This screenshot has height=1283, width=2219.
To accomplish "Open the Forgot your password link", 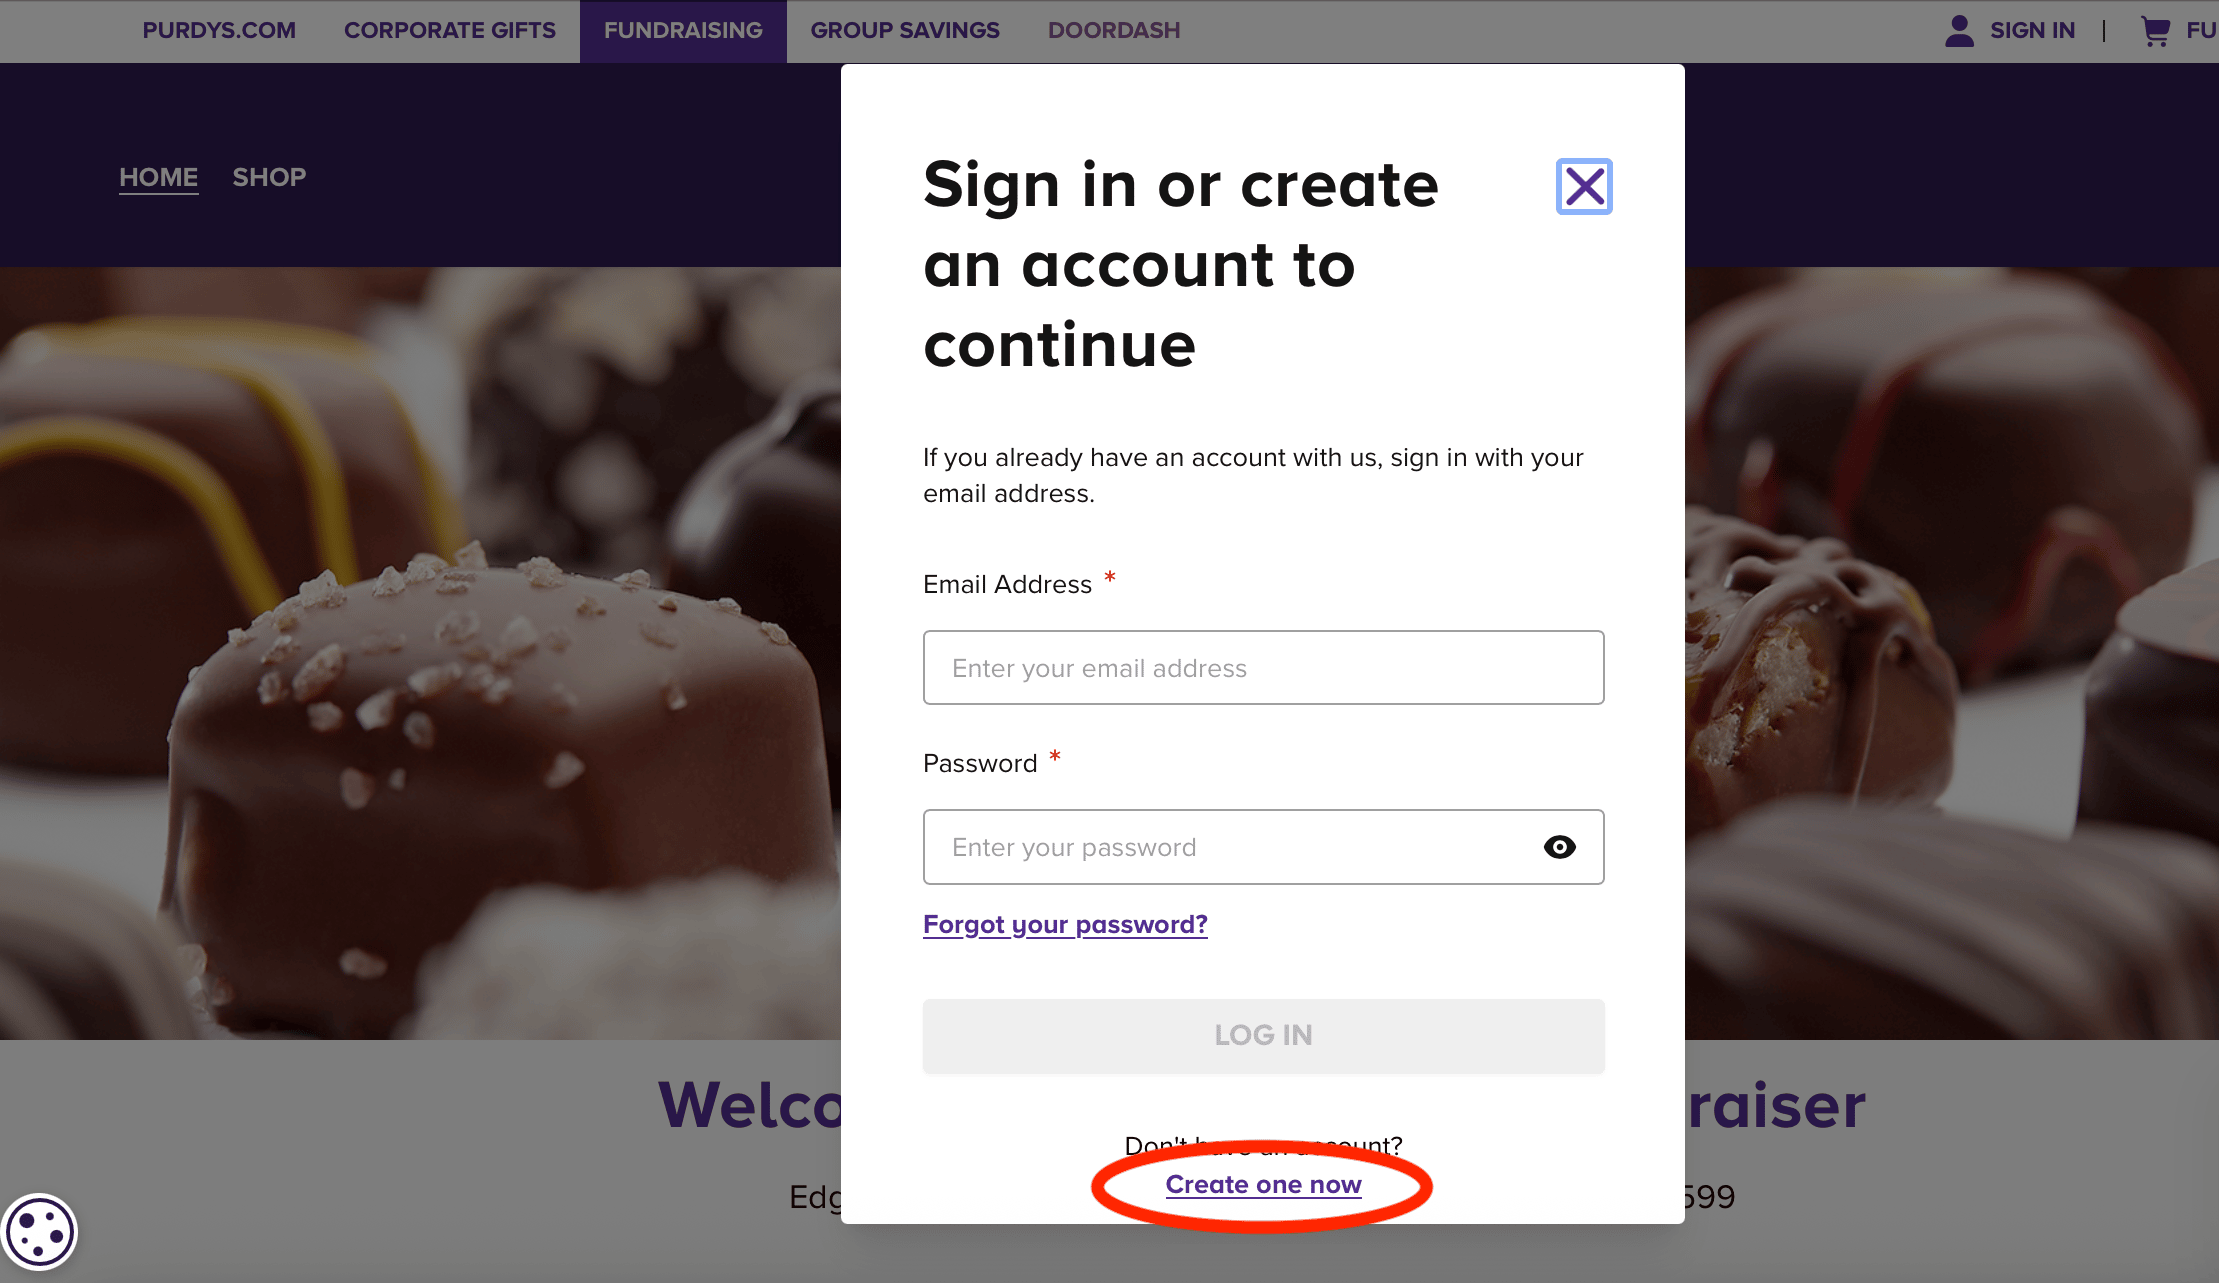I will (x=1065, y=925).
